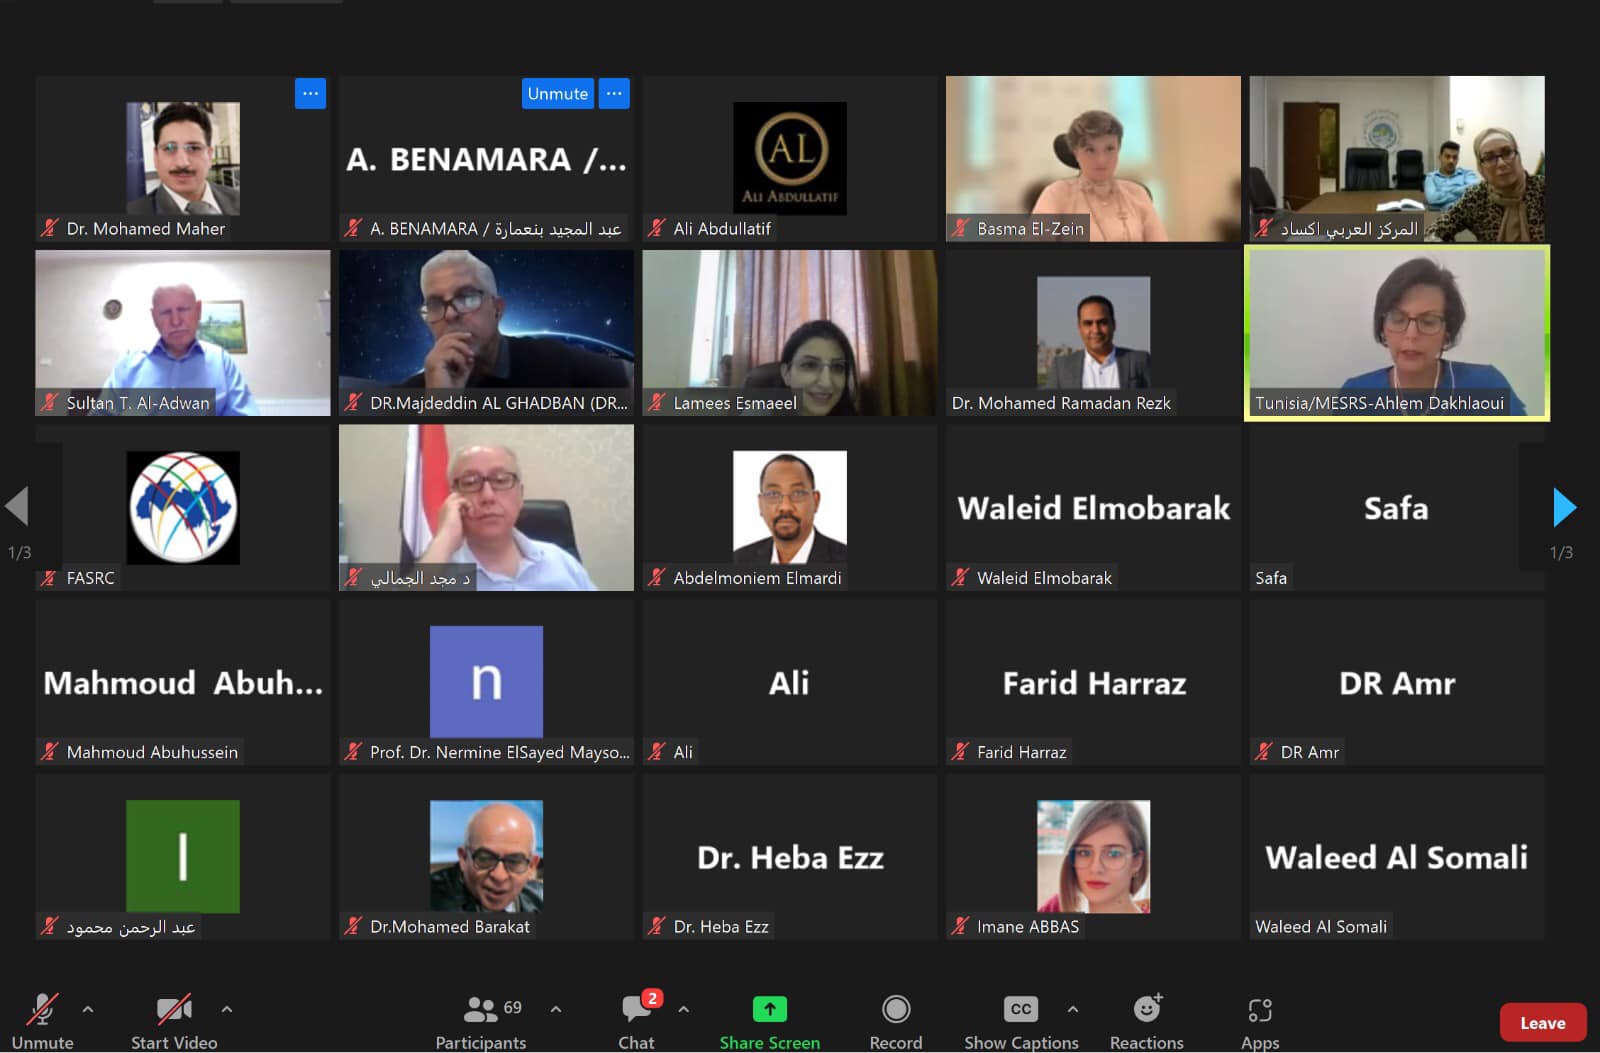Click the red Leave button
The height and width of the screenshot is (1053, 1600).
[x=1542, y=1022]
